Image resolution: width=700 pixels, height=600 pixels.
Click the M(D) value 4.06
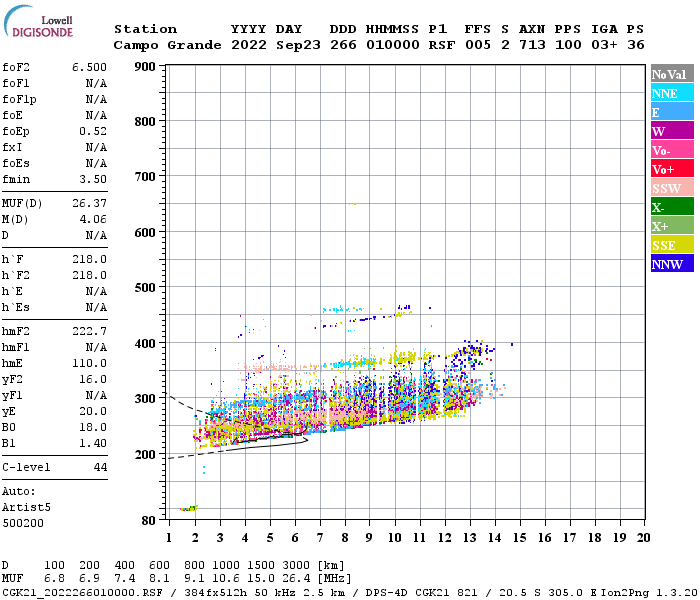point(93,220)
